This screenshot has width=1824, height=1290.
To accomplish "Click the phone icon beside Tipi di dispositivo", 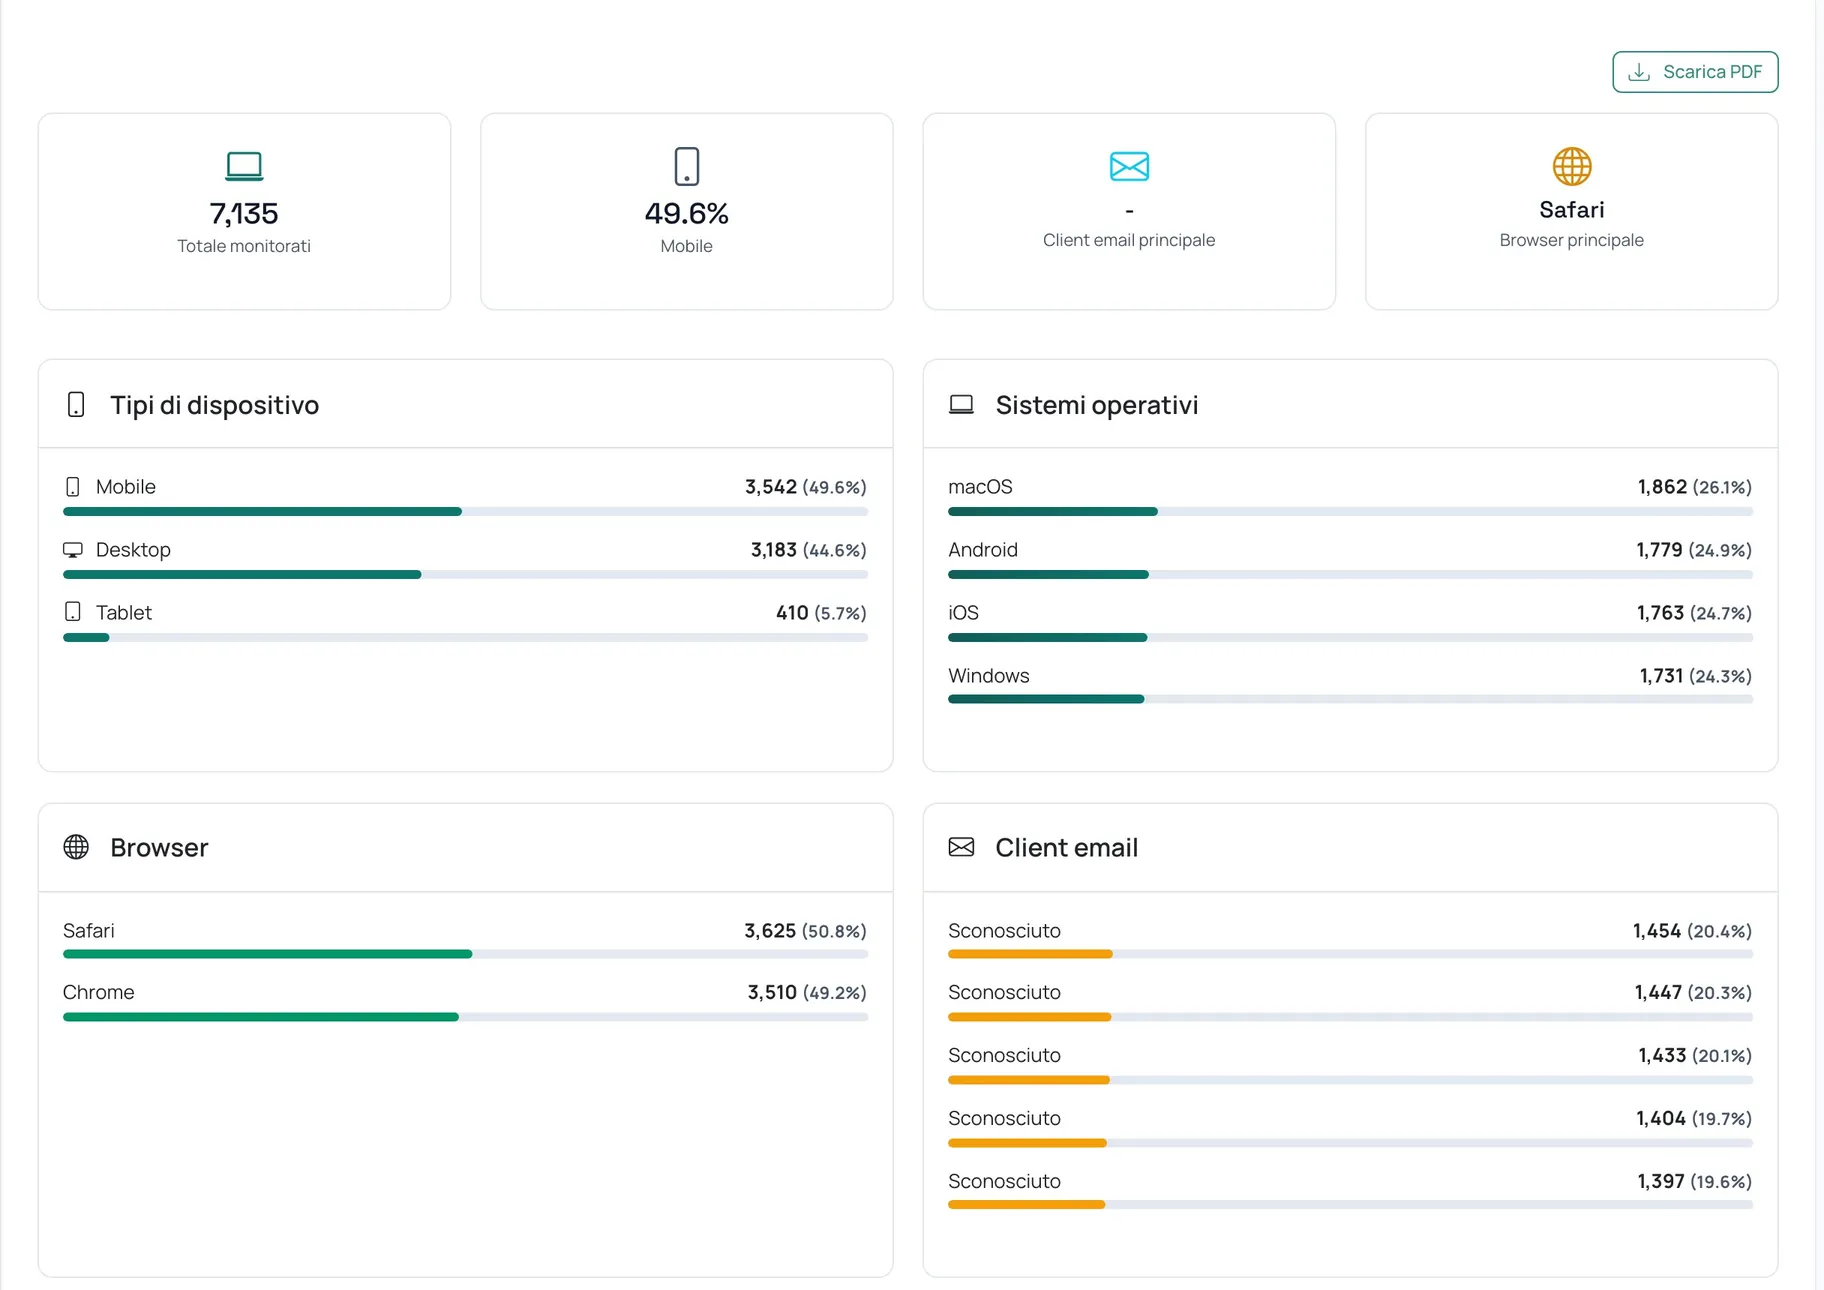I will (76, 404).
